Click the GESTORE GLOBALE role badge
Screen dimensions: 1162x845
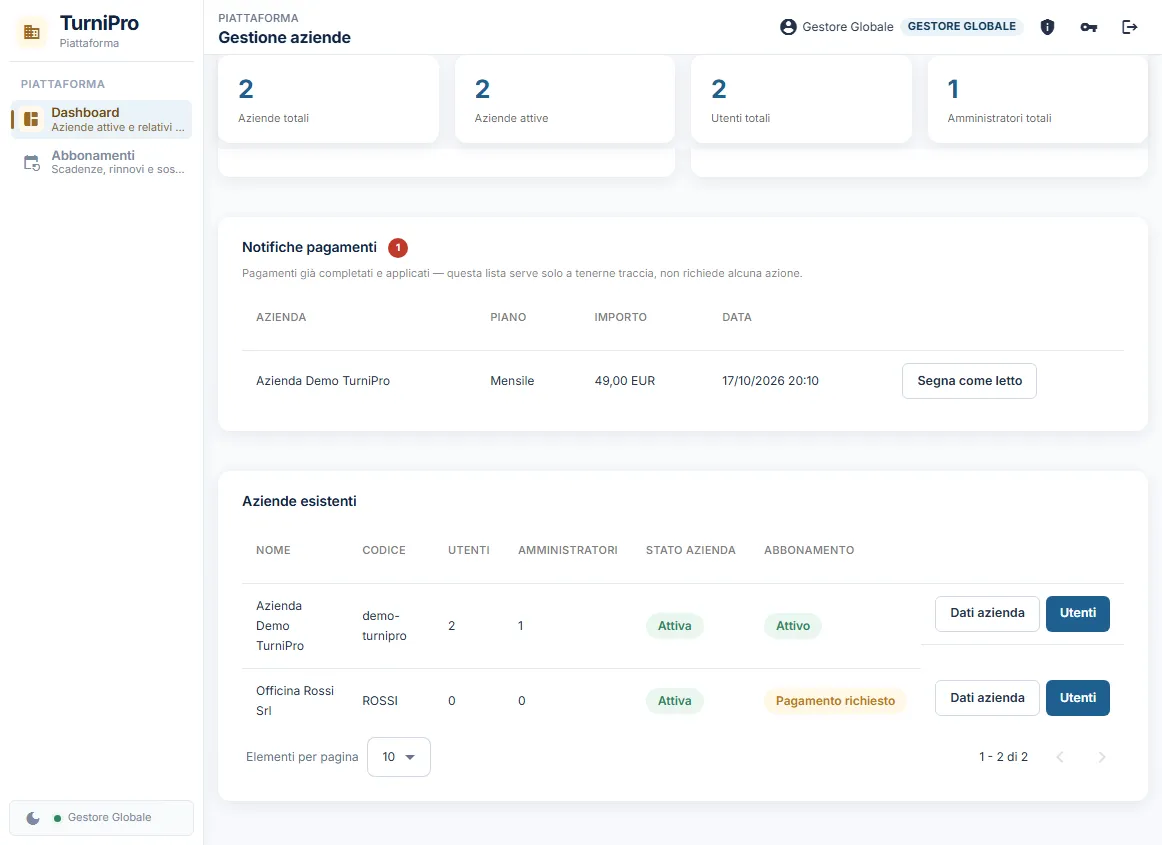(x=962, y=27)
